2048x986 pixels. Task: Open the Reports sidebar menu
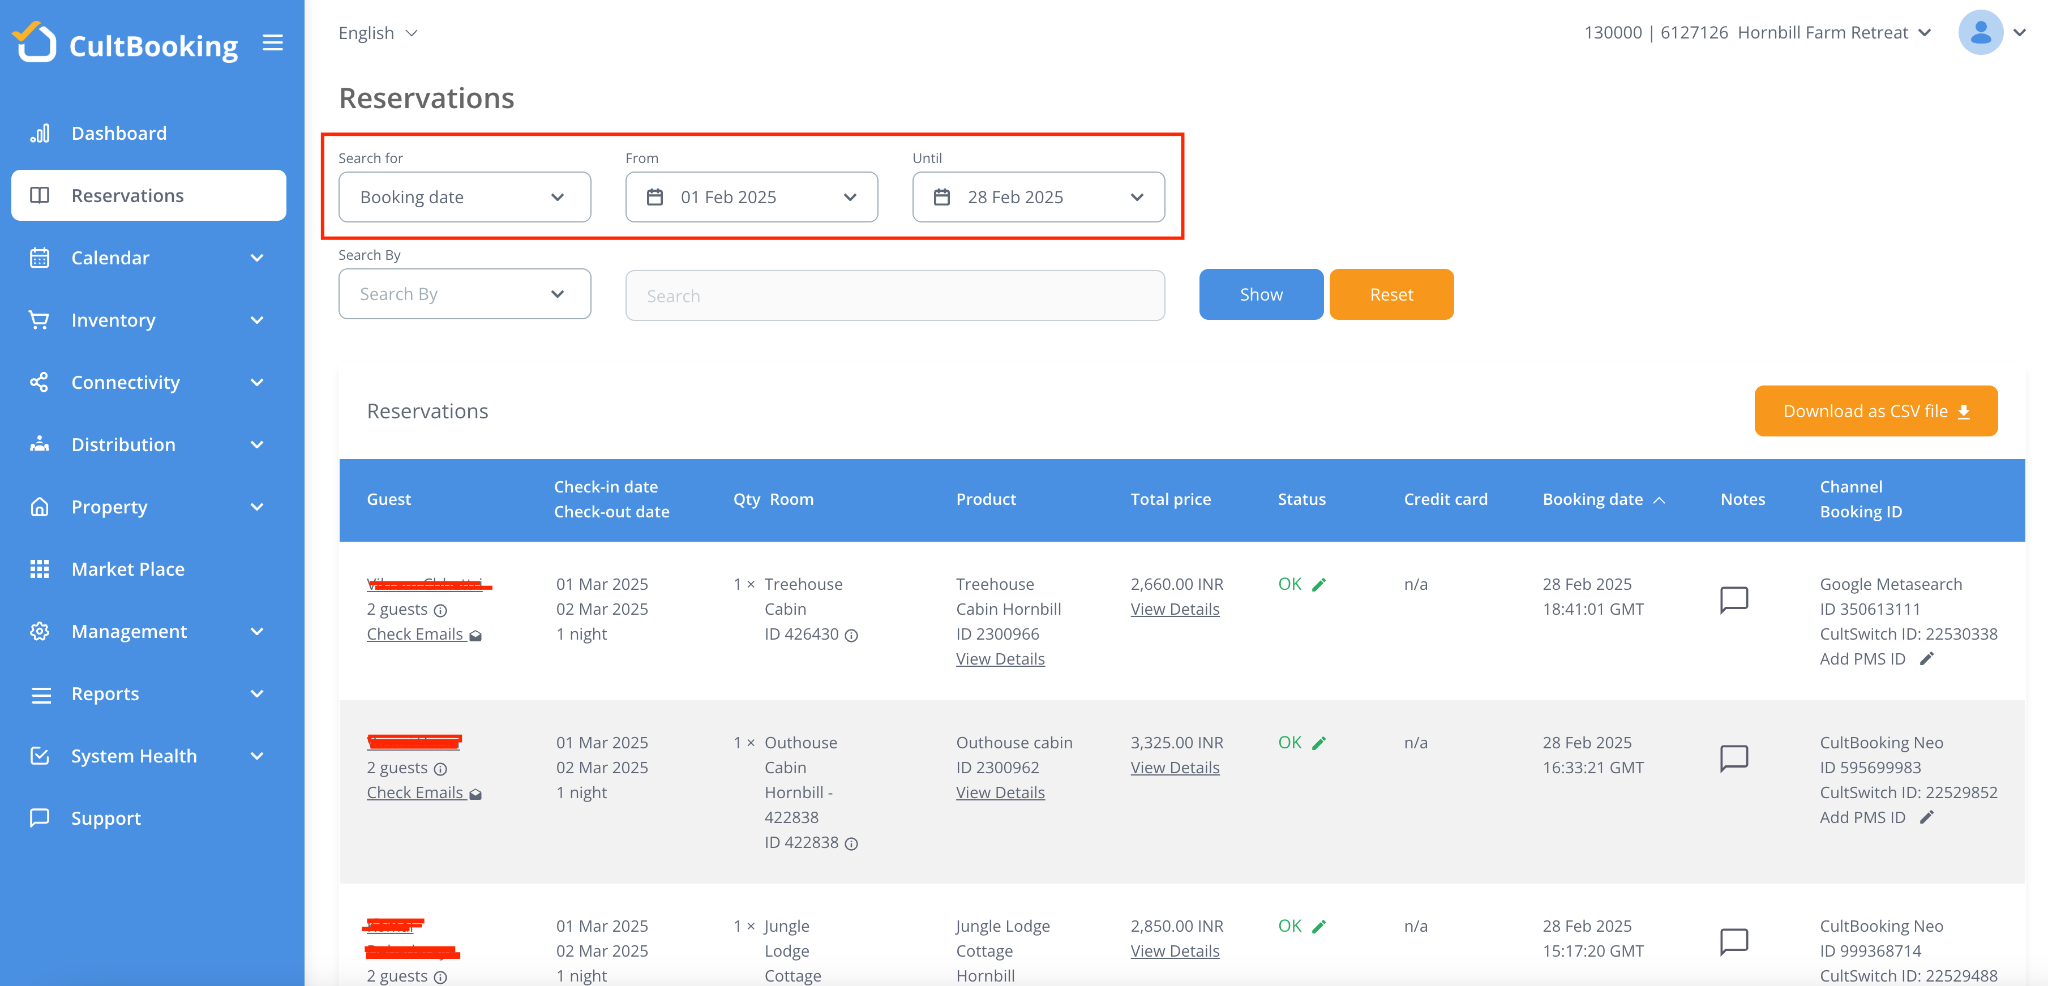(x=148, y=694)
